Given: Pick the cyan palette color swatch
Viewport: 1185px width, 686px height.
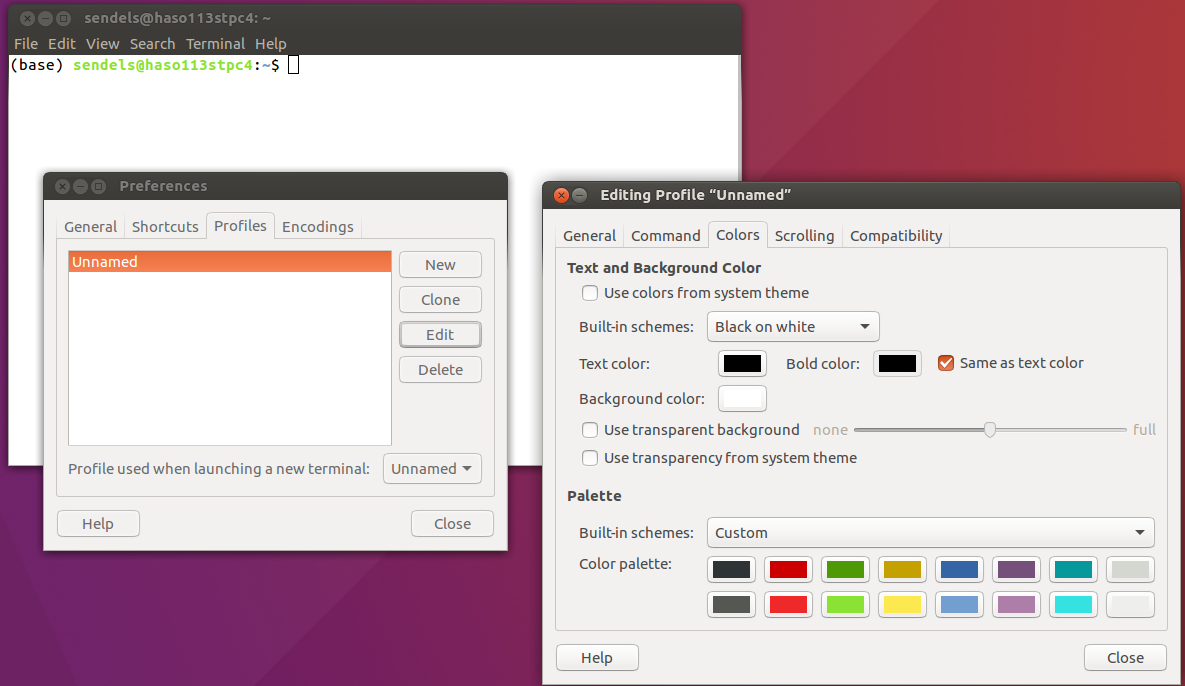Looking at the screenshot, I should pos(1073,605).
